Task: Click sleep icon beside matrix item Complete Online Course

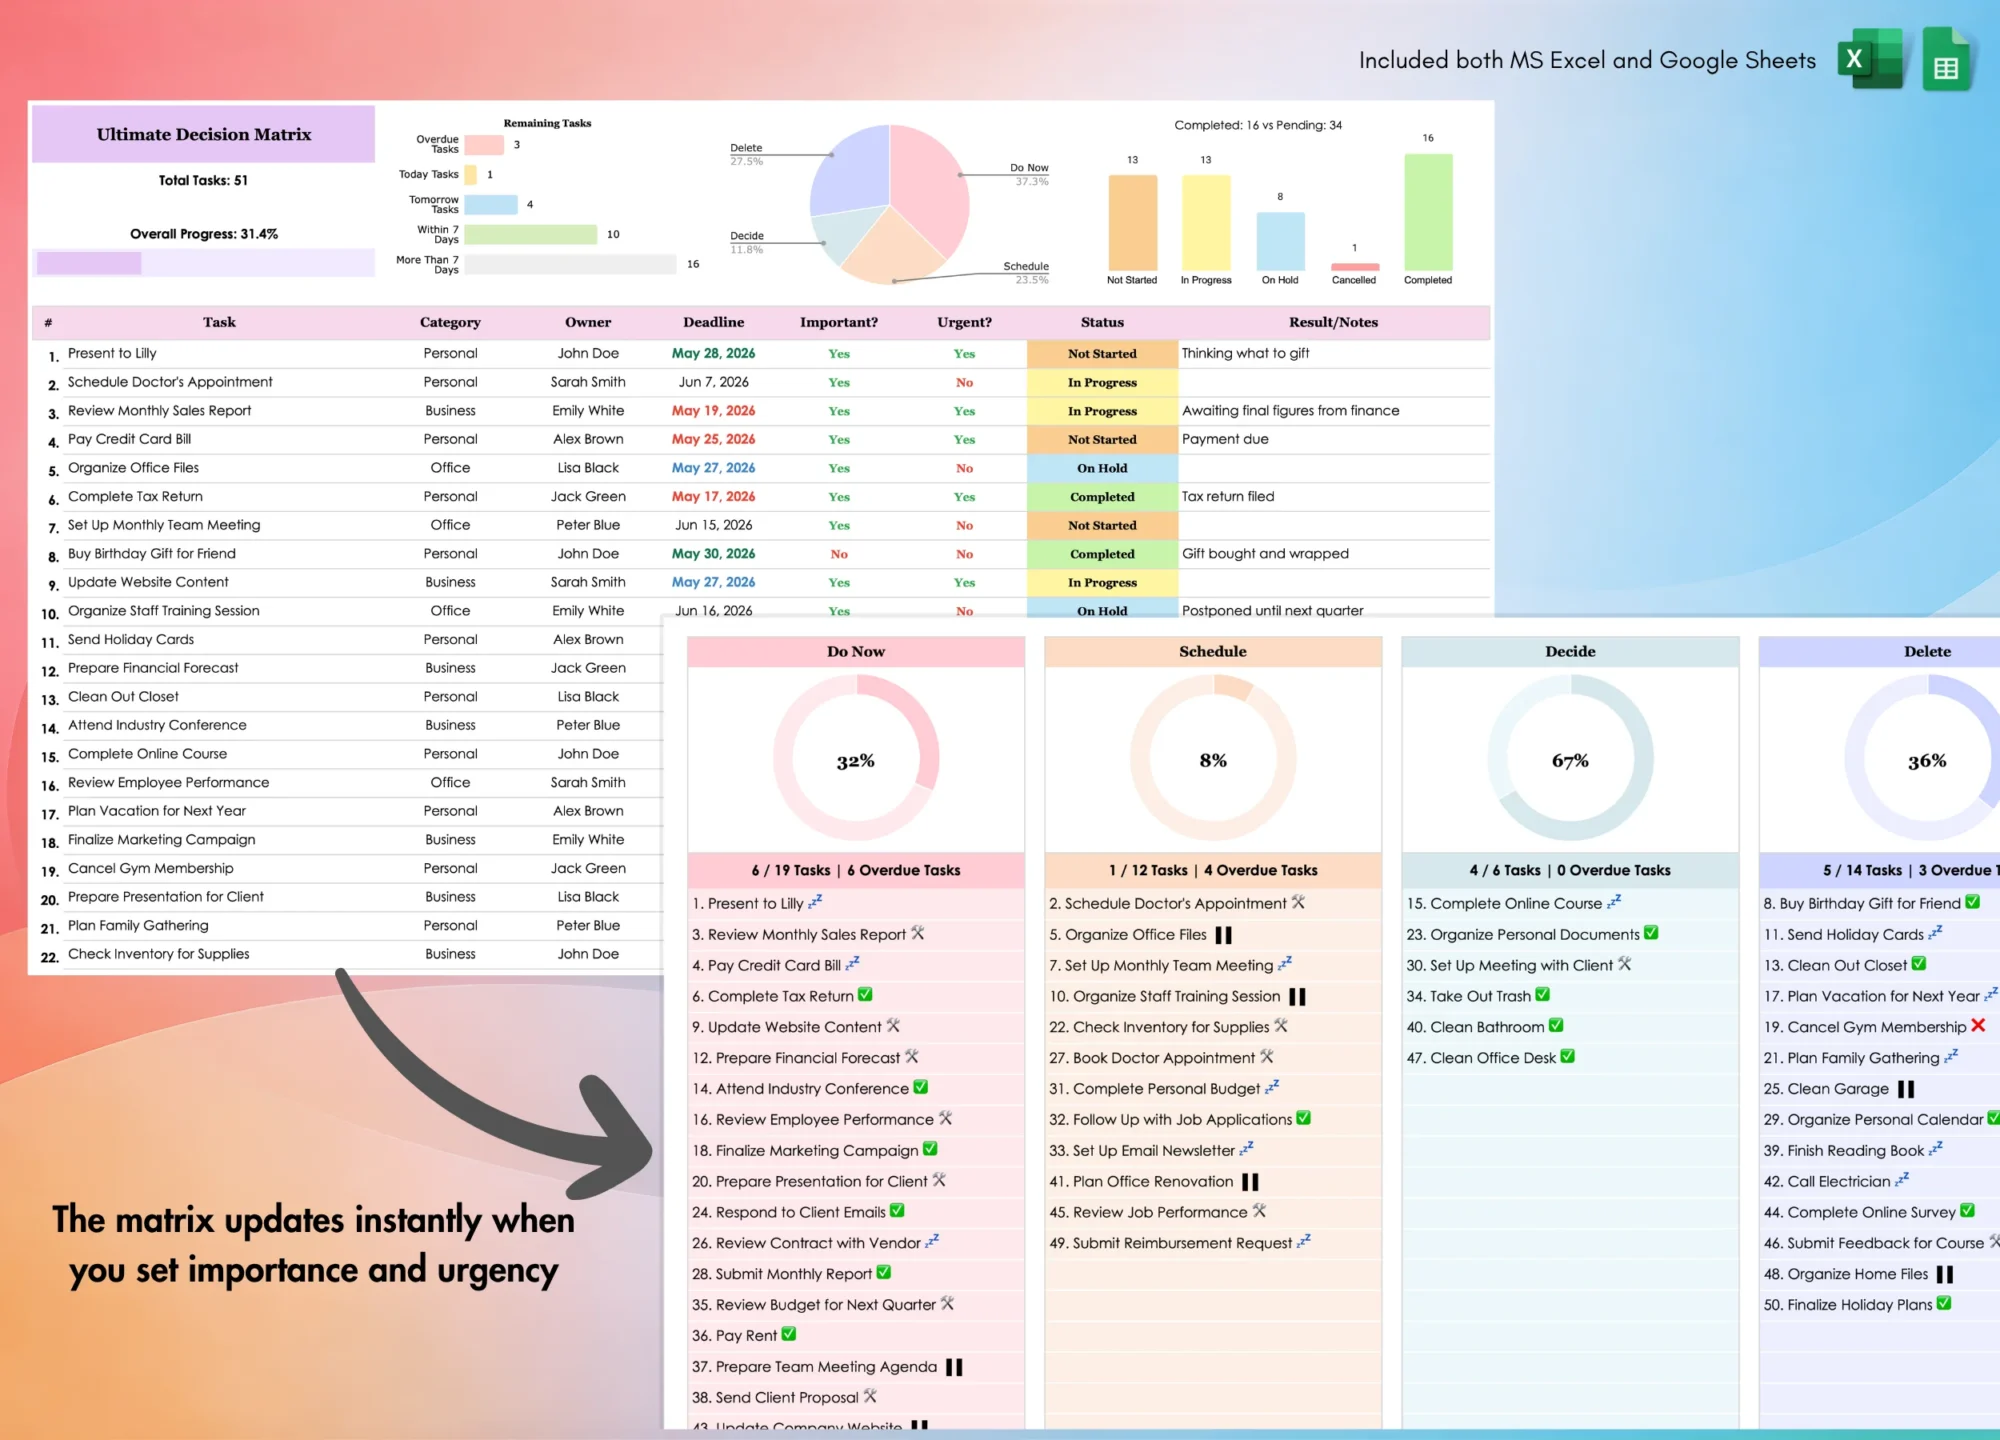Action: (1614, 902)
